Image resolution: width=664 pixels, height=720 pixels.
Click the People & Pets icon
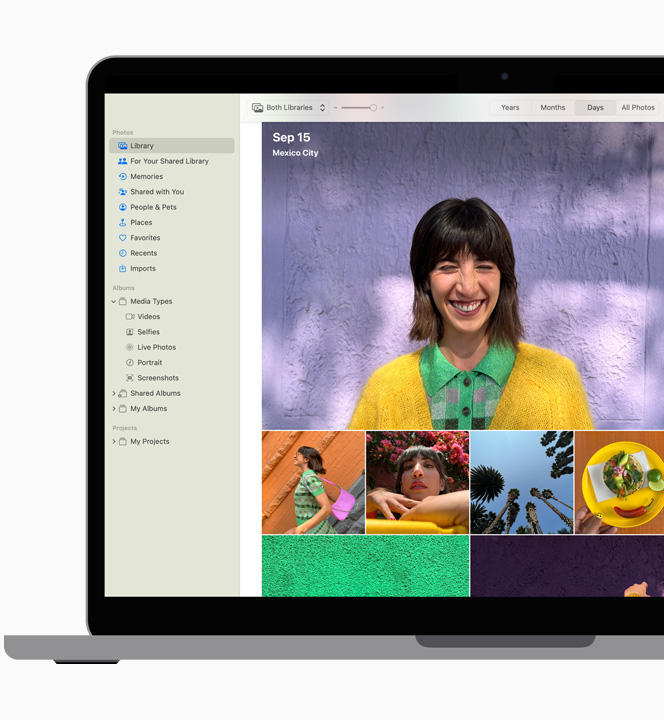(x=123, y=207)
